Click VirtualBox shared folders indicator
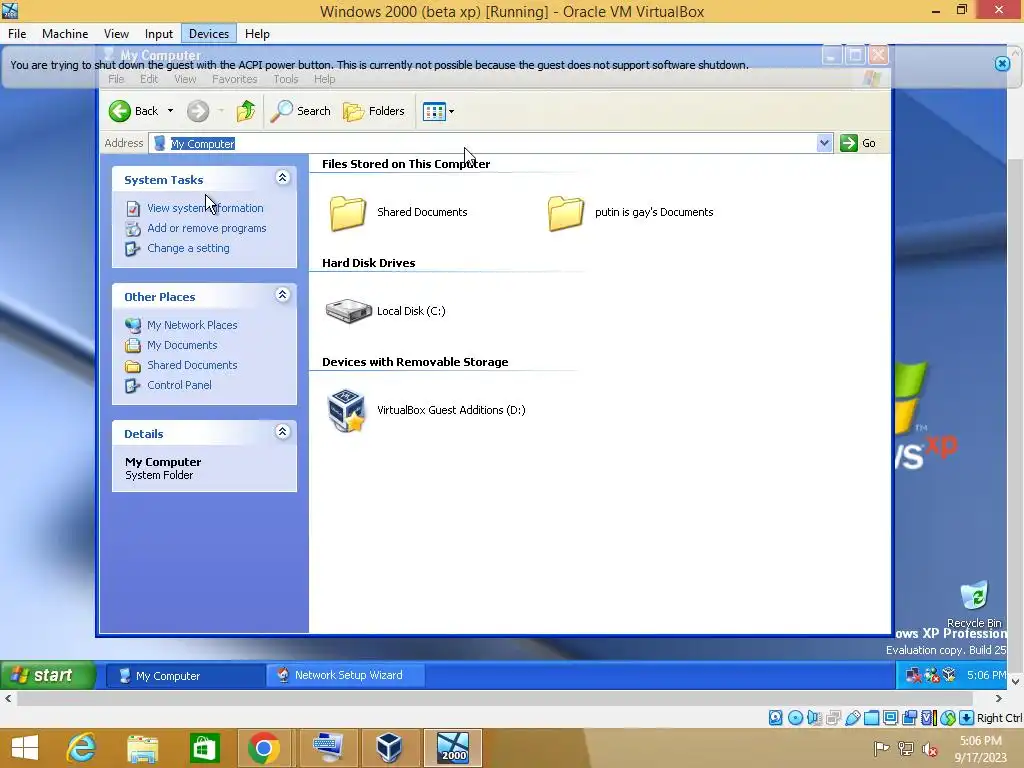Image resolution: width=1024 pixels, height=768 pixels. tap(871, 718)
